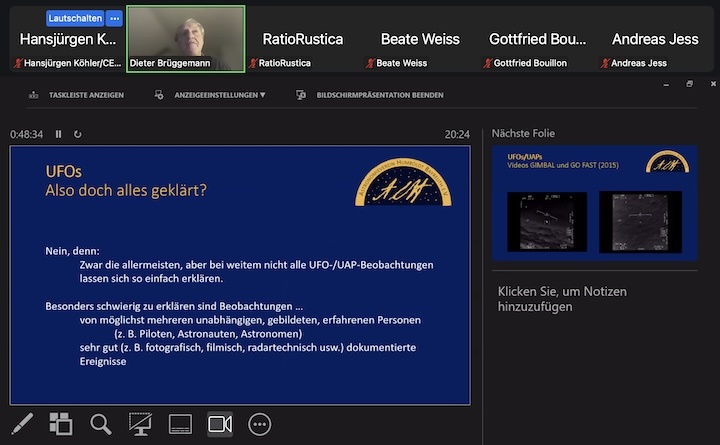This screenshot has height=445, width=720.
Task: Open more options for Hansjürgen tile
Action: pos(115,18)
